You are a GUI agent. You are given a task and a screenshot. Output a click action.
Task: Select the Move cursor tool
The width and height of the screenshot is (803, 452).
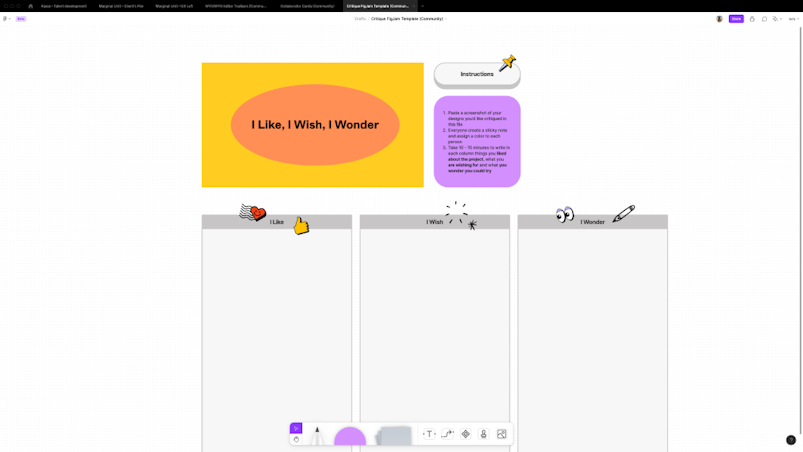tap(296, 428)
